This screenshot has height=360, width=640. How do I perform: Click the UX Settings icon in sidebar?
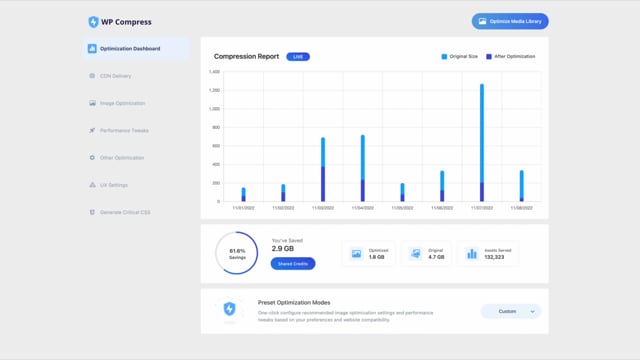pyautogui.click(x=92, y=185)
